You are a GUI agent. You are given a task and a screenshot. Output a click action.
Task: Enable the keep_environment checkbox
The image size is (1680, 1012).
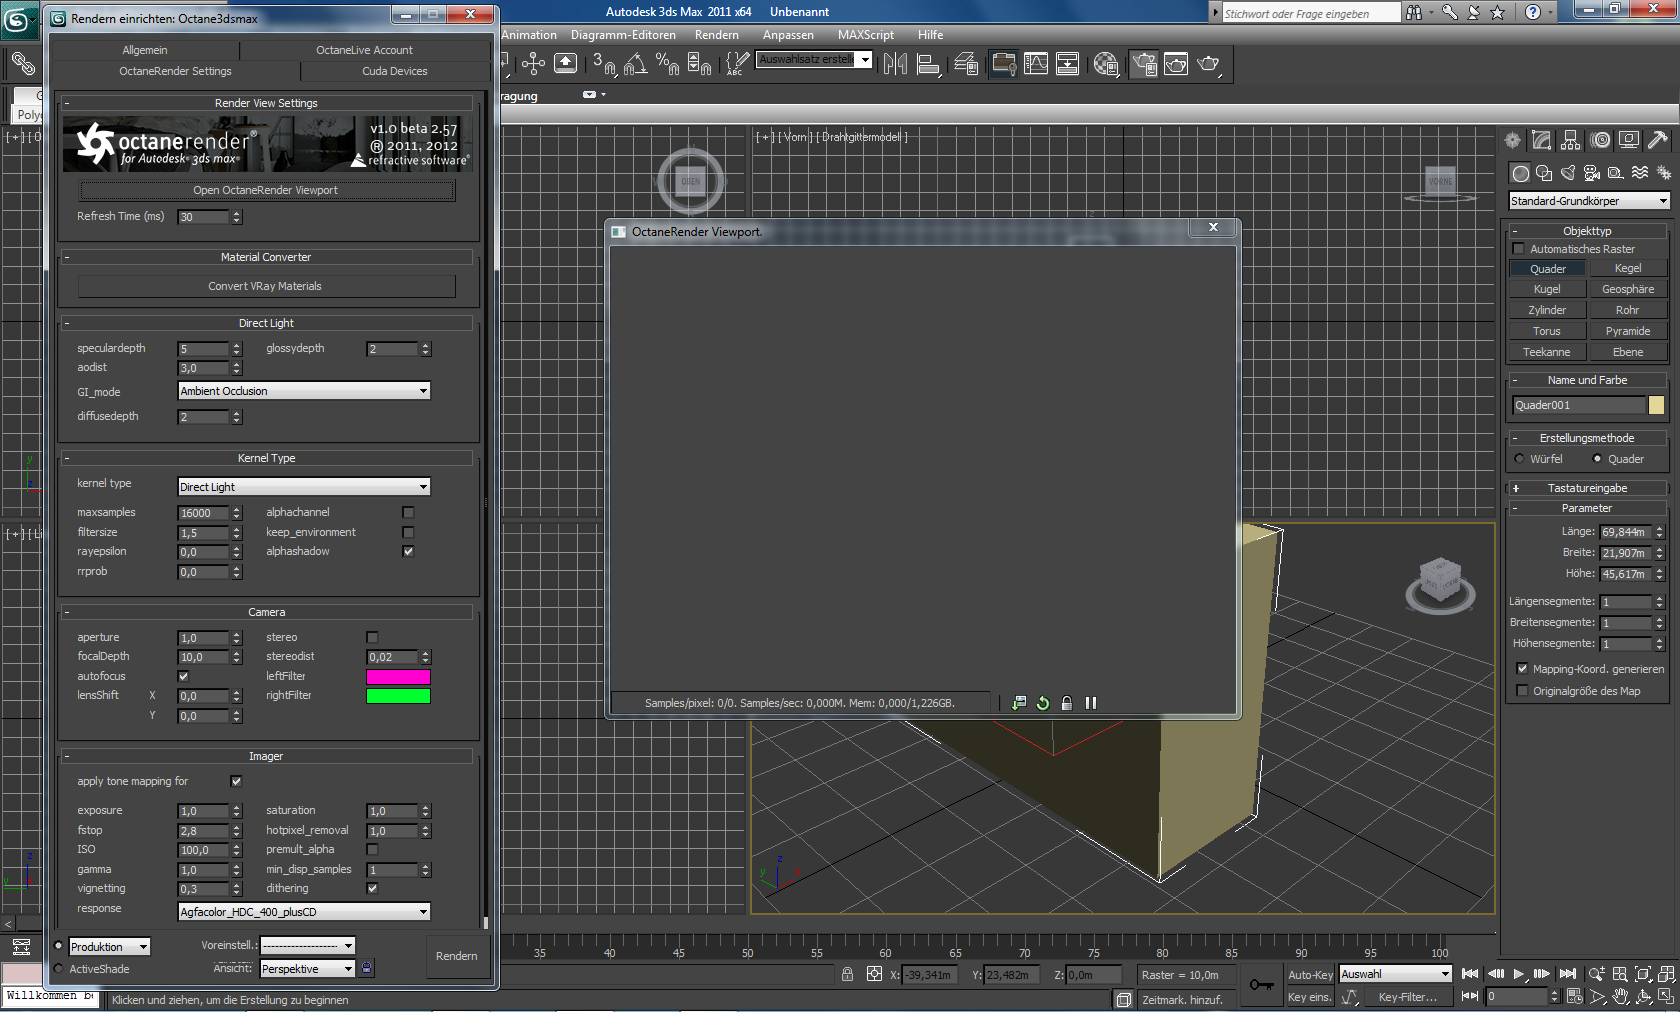click(408, 532)
